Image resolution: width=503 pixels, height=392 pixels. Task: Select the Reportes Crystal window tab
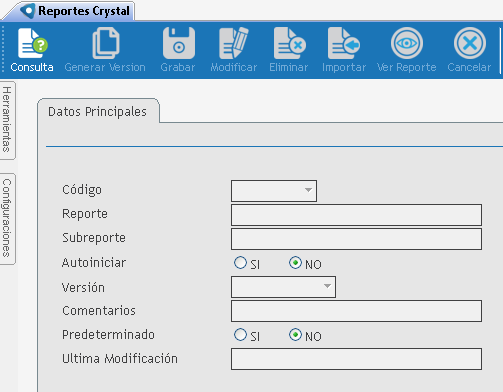(x=68, y=11)
